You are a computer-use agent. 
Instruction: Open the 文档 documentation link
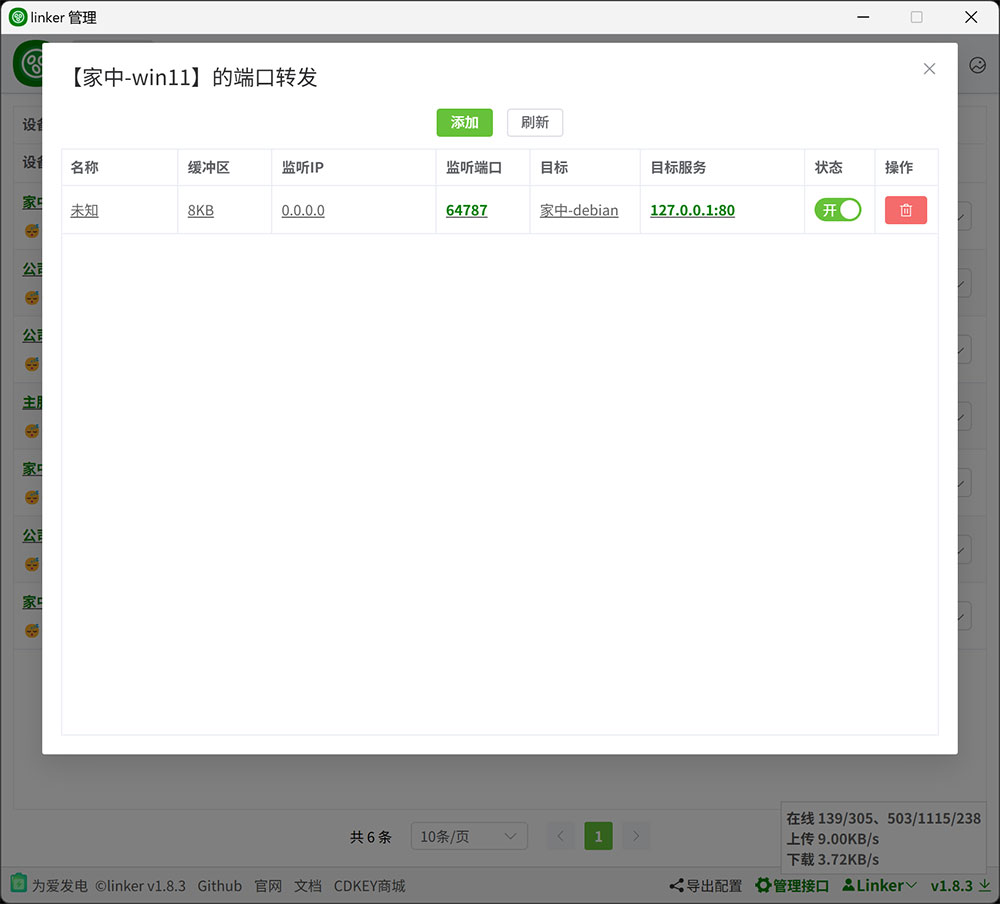click(308, 886)
